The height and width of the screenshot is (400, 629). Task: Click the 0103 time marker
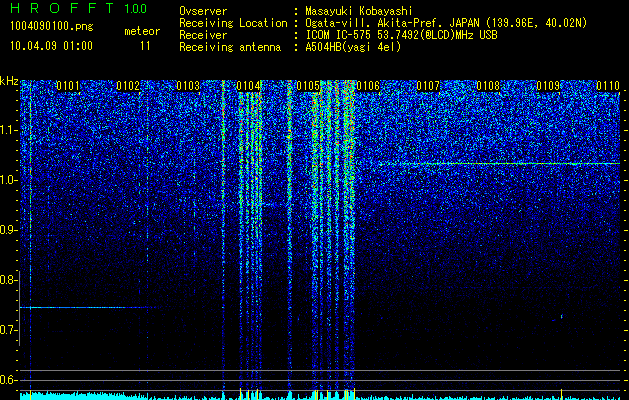188,86
